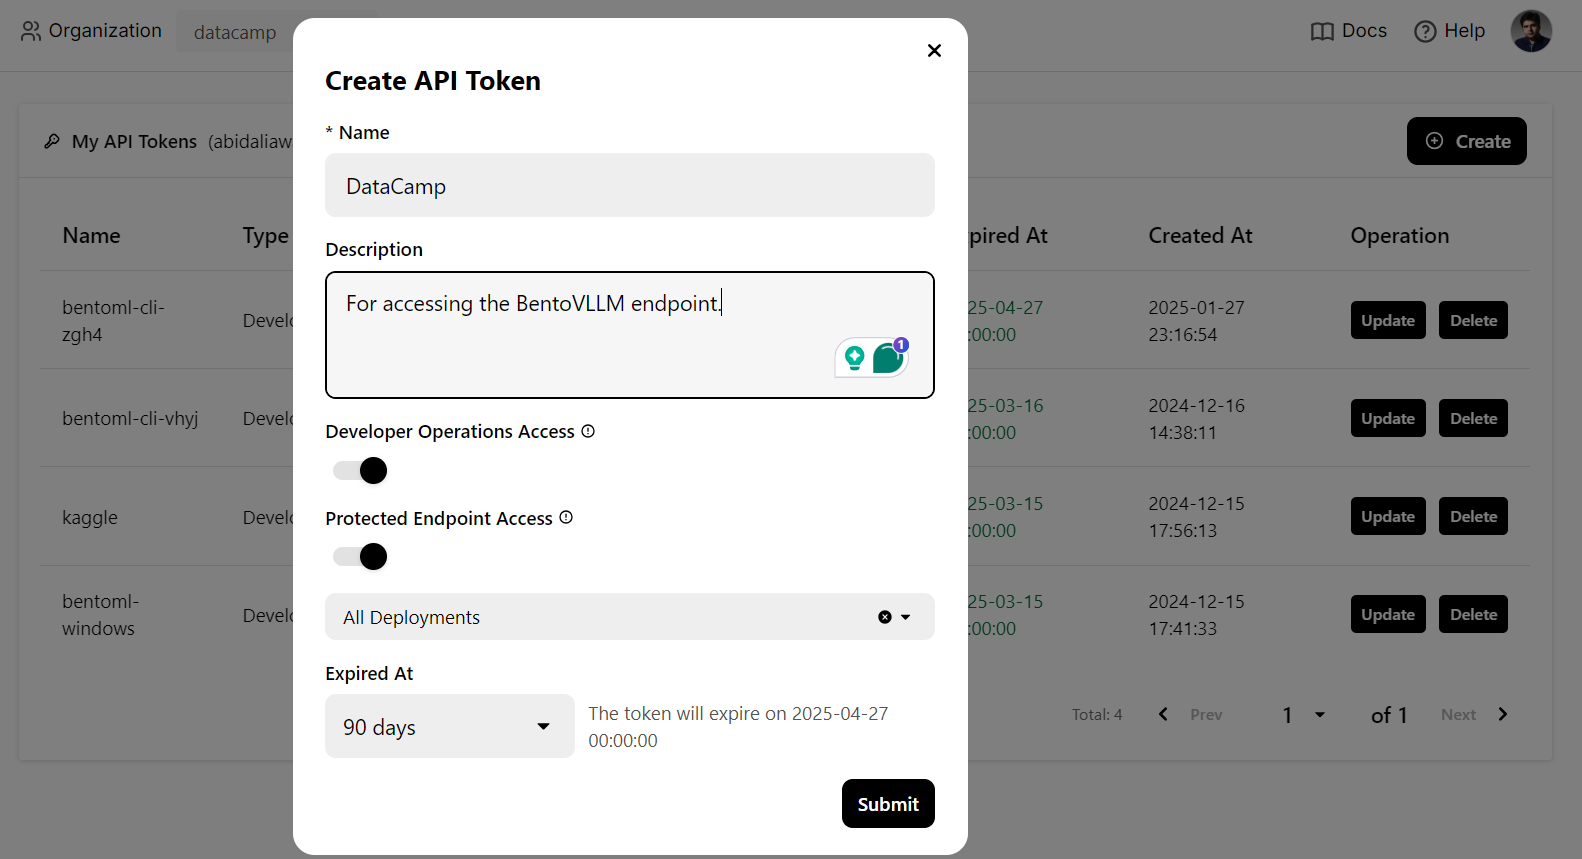Go to previous page arrow
1582x859 pixels.
point(1163,714)
